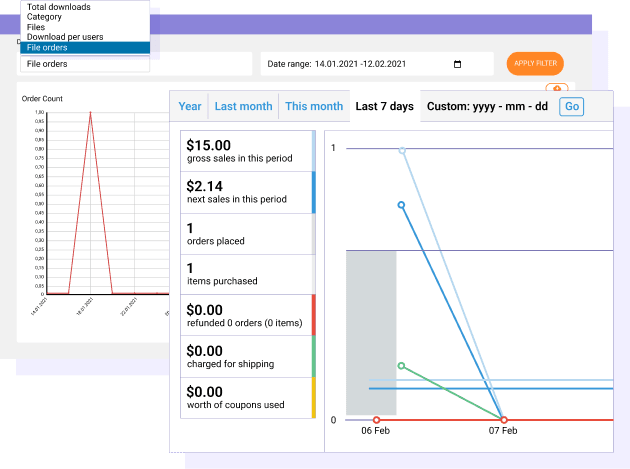Select 'Total downloads' from the dropdown list
Screen dimensions: 630x469
click(58, 7)
